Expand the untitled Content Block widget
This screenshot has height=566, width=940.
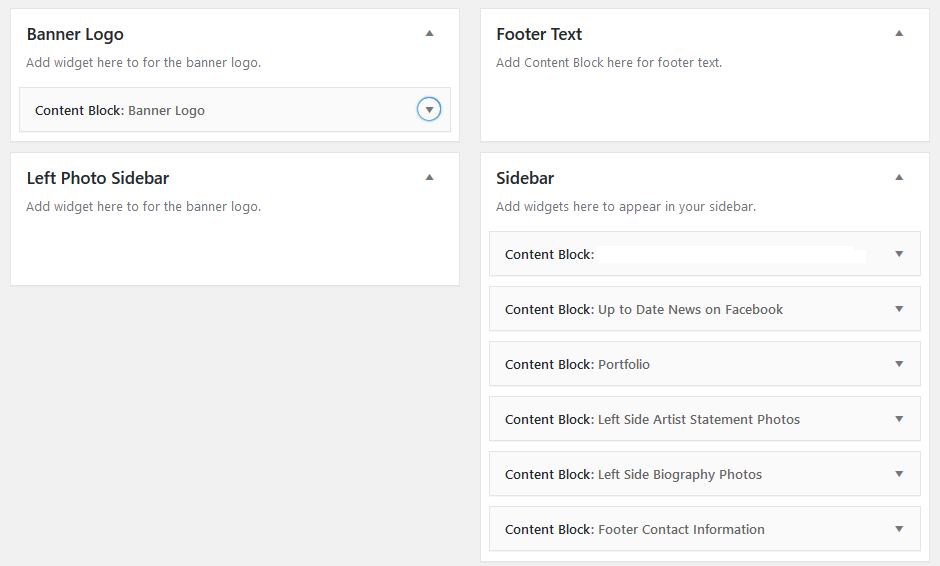[899, 254]
